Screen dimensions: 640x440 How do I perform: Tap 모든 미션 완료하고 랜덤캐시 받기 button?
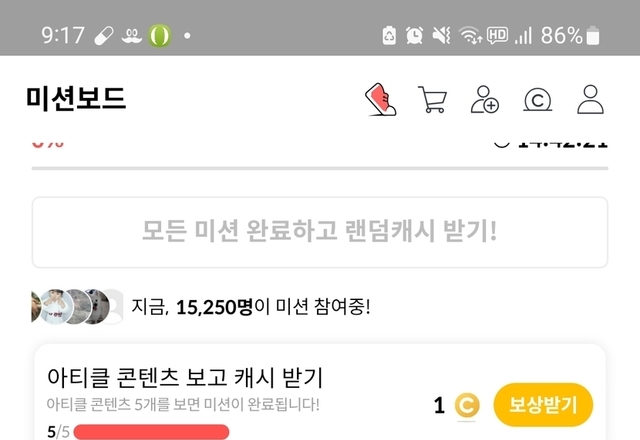(320, 232)
